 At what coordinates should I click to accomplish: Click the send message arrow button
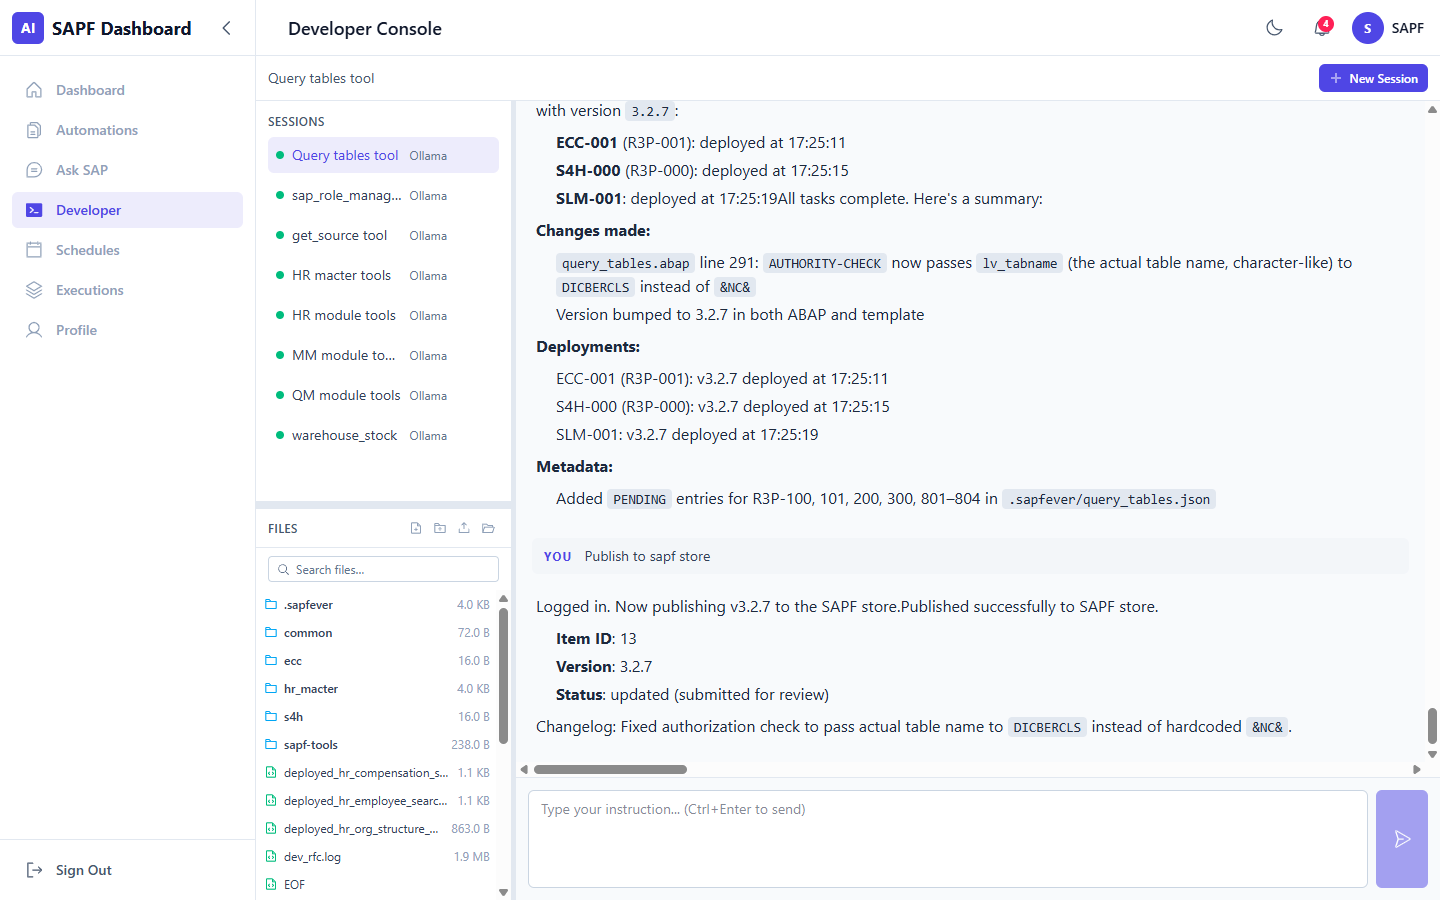(x=1402, y=839)
